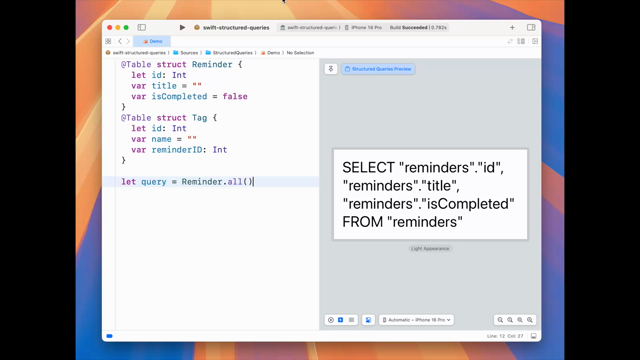
Task: Click the plus Library button in toolbar
Action: (512, 27)
